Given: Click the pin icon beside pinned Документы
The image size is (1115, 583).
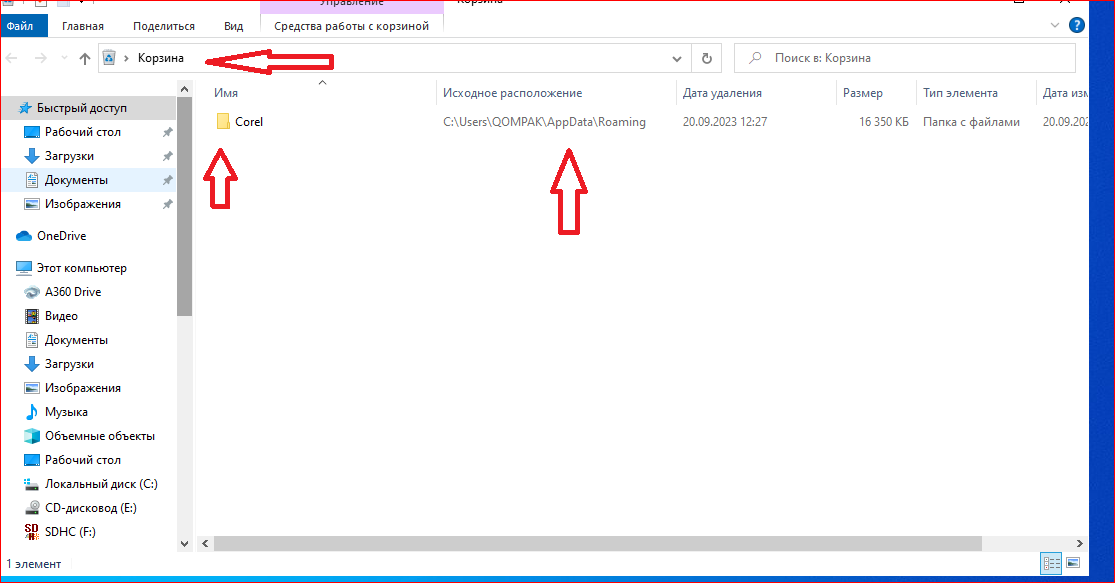Looking at the screenshot, I should click(167, 181).
